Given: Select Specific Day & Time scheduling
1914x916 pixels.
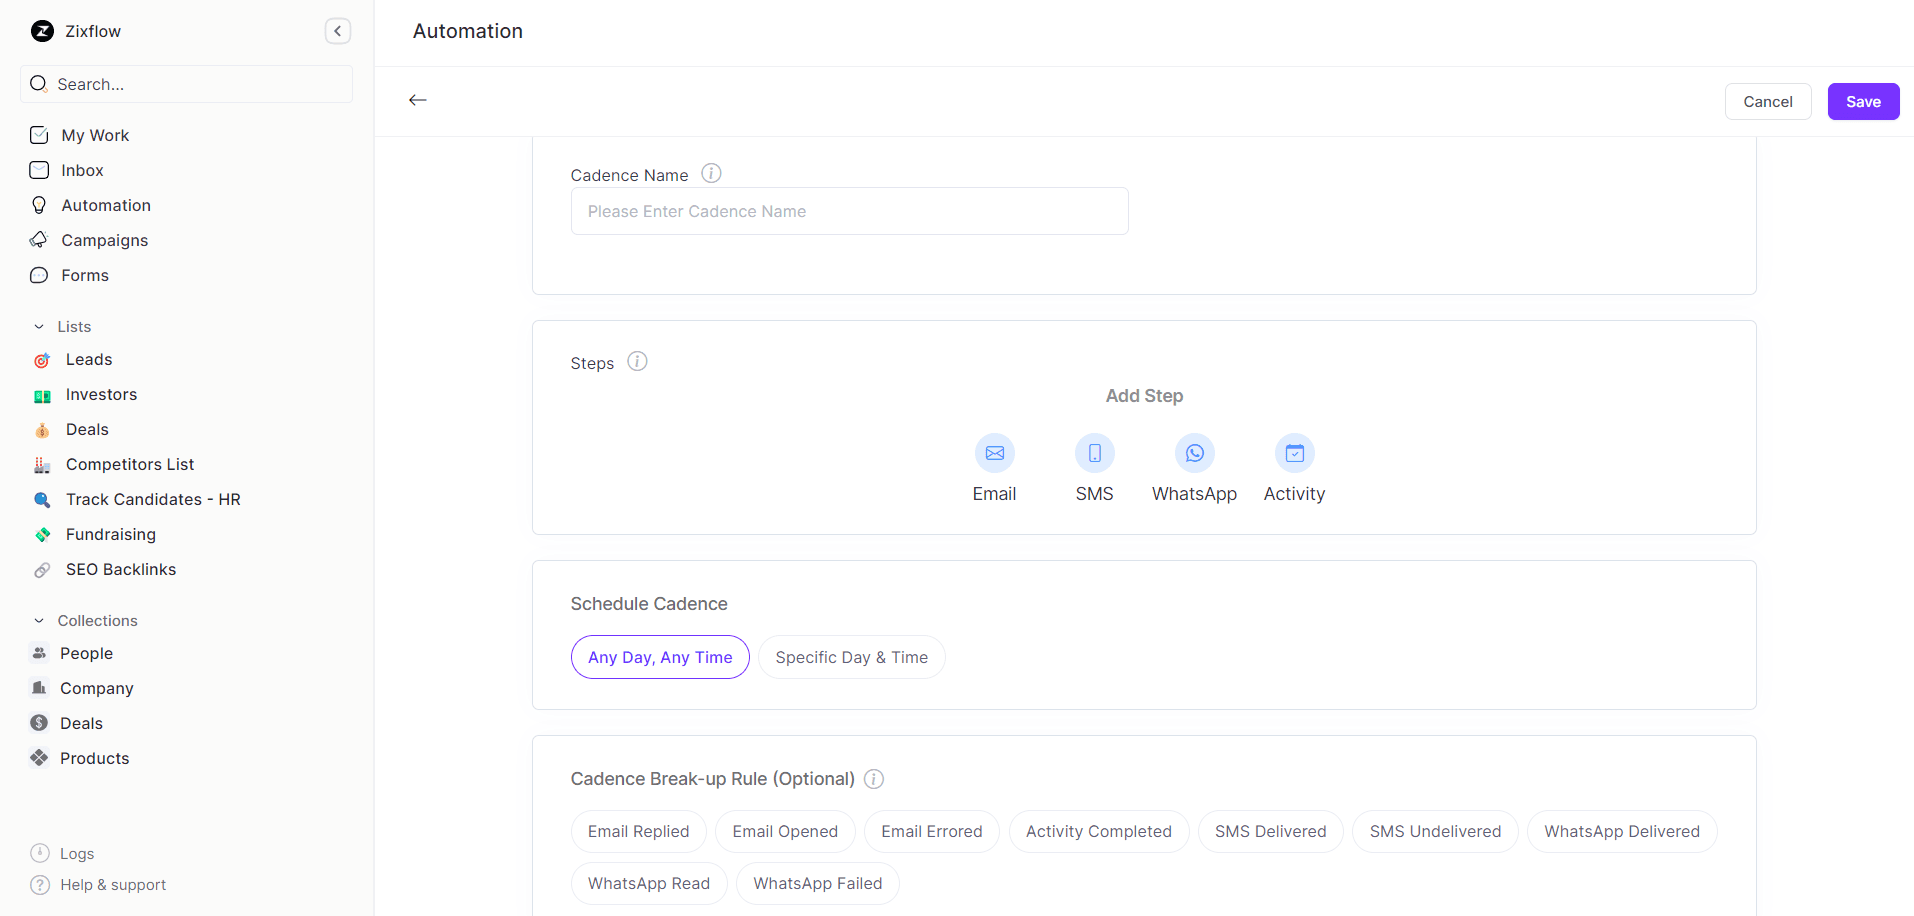Looking at the screenshot, I should (x=851, y=657).
